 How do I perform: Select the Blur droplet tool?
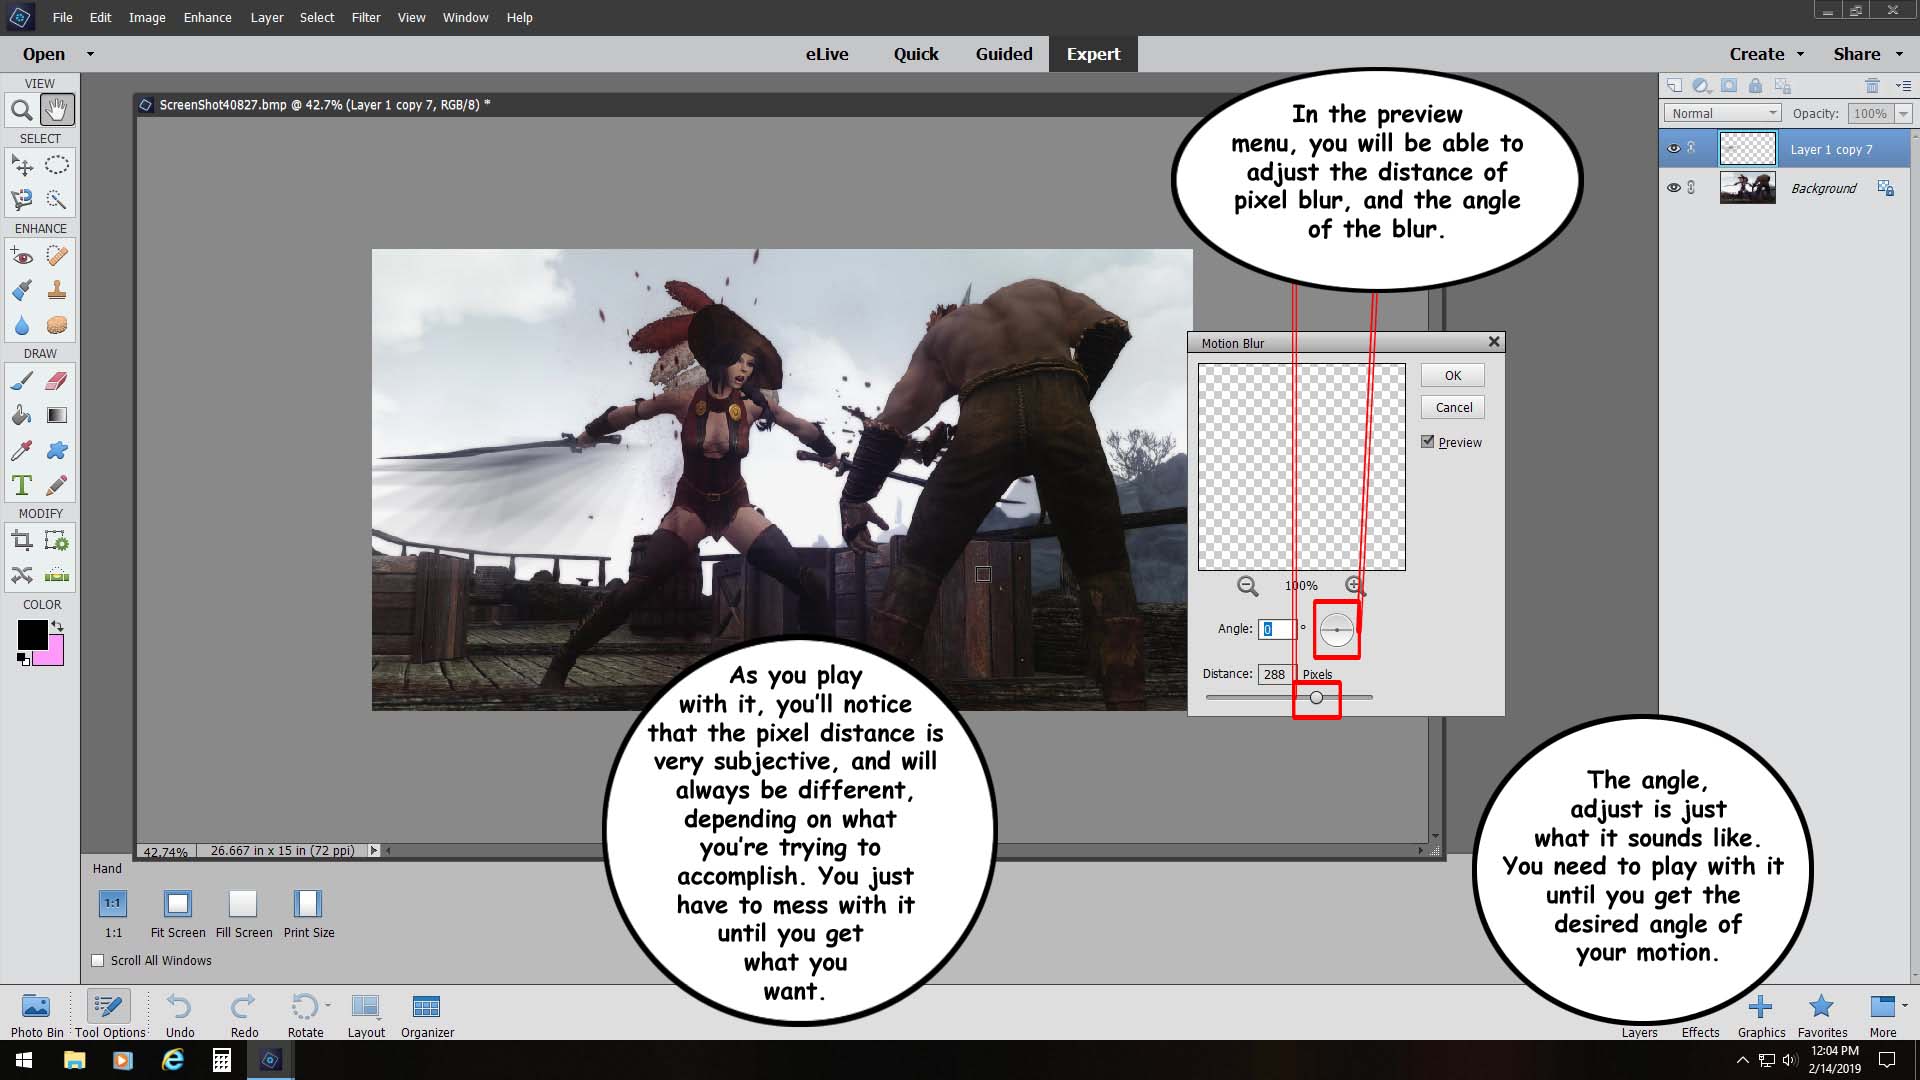pos(21,326)
